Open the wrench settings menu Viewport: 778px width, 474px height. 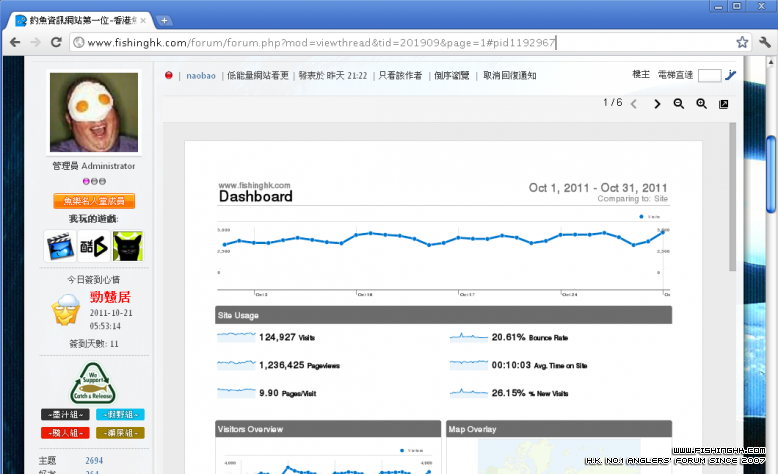(x=765, y=42)
